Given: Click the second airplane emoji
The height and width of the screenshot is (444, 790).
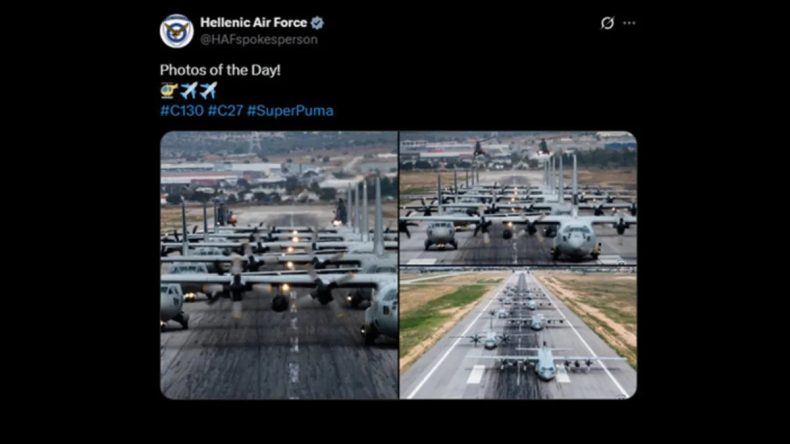Looking at the screenshot, I should 208,91.
